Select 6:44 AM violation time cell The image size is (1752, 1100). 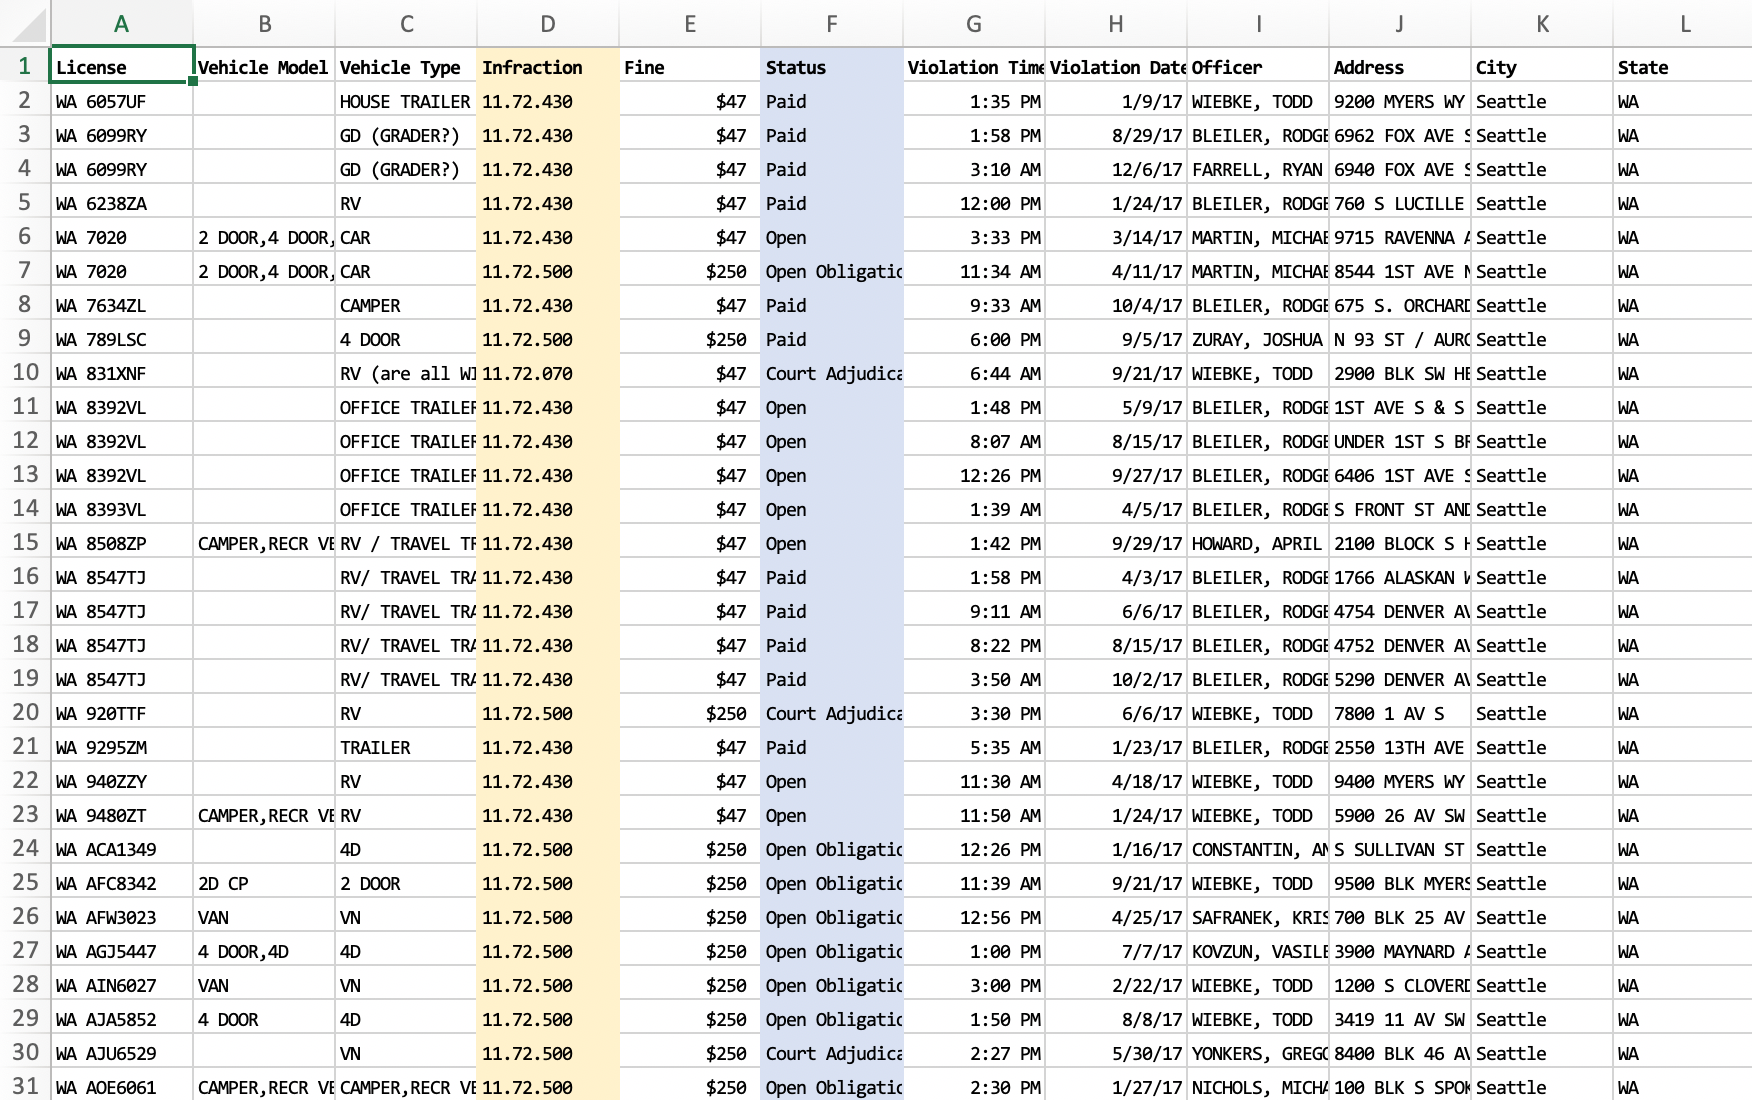coord(973,373)
